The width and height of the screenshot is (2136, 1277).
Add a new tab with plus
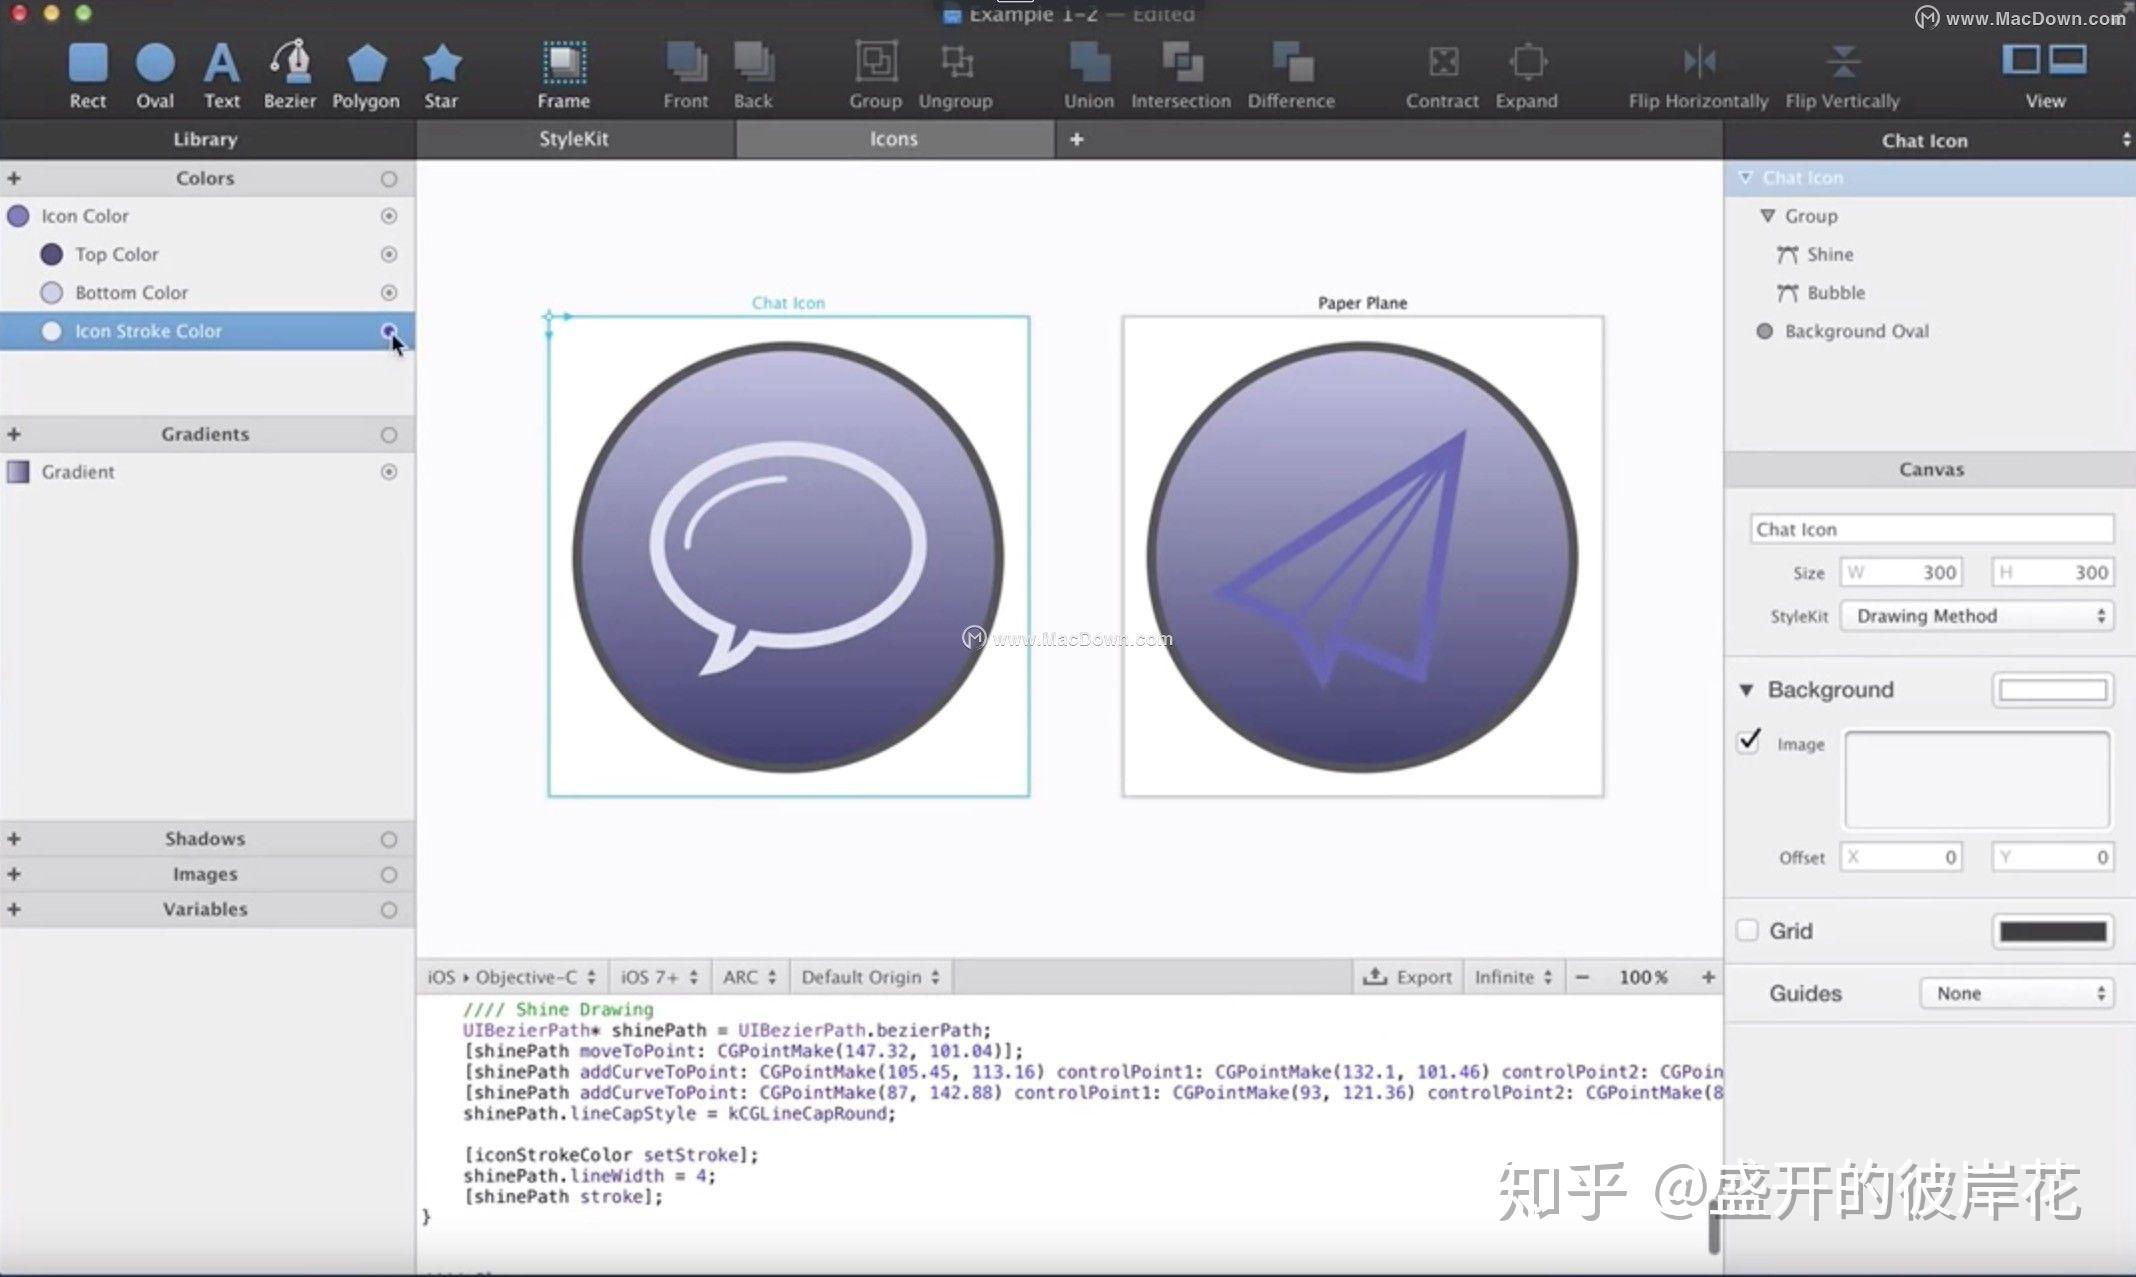[1076, 139]
